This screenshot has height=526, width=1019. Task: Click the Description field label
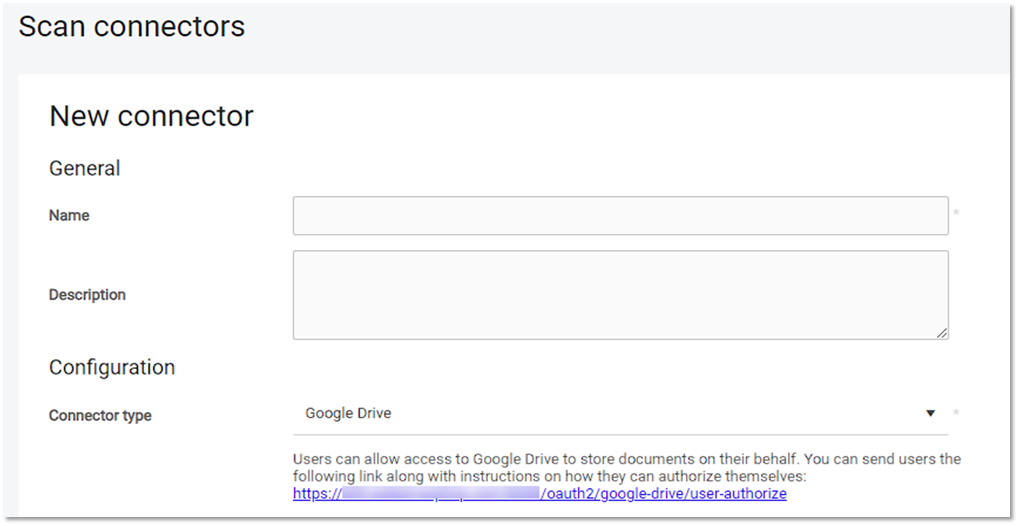(x=87, y=295)
